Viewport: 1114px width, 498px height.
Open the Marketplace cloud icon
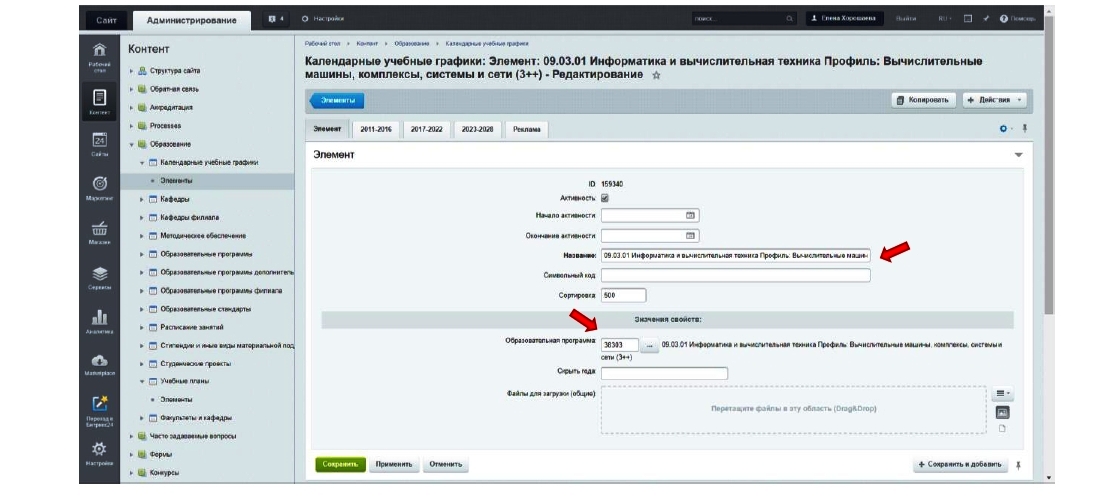[99, 362]
